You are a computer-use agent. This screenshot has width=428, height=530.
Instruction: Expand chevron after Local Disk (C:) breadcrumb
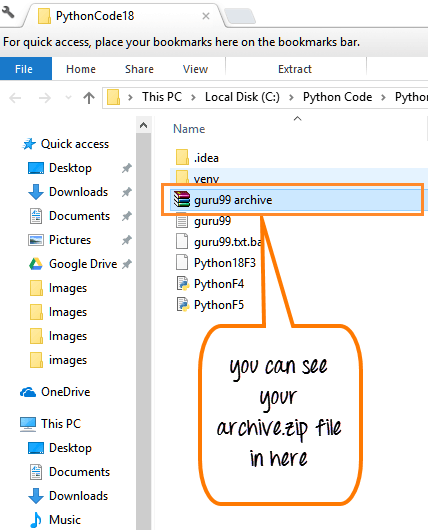pos(291,97)
